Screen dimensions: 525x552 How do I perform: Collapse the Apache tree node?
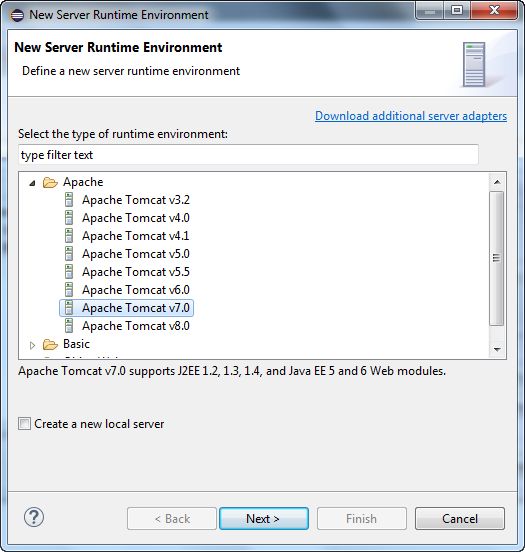32,183
